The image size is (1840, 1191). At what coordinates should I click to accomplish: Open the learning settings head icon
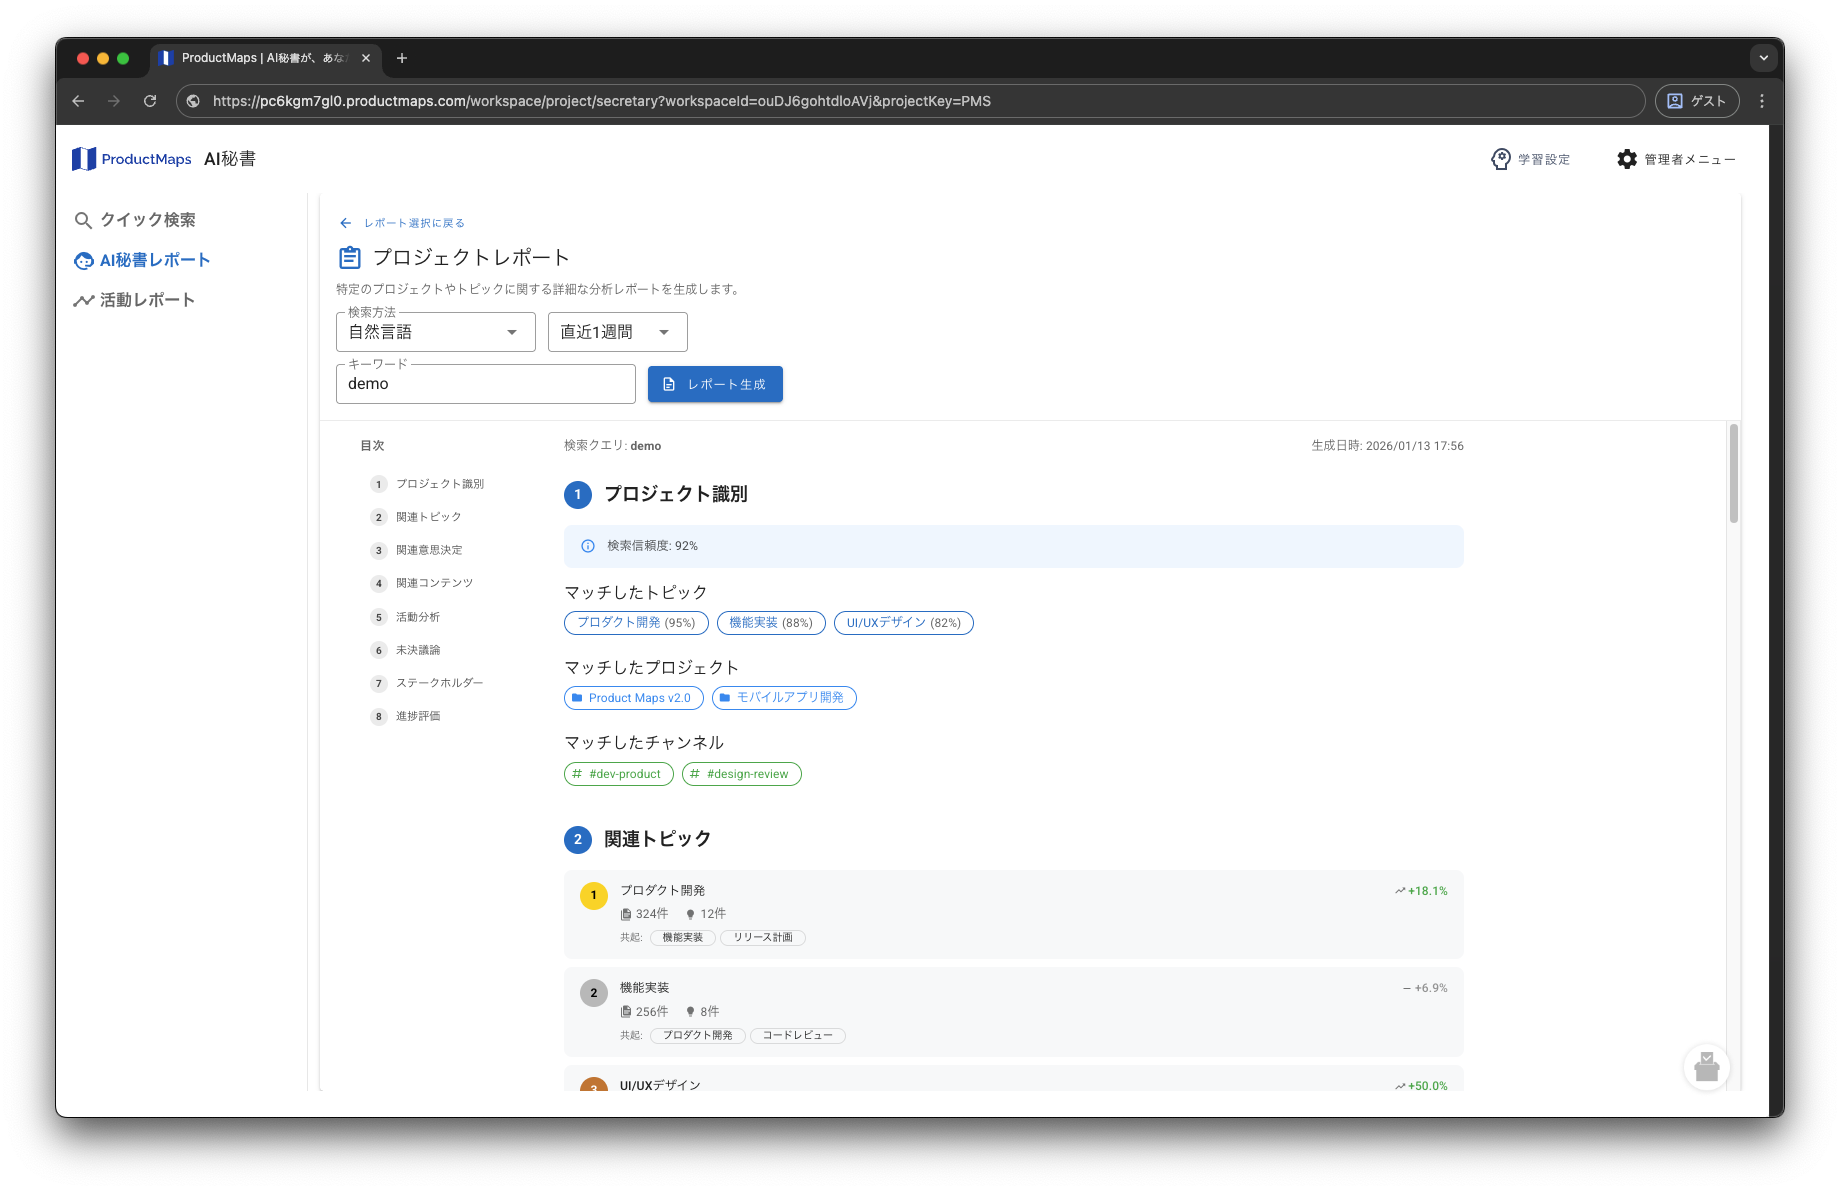[x=1500, y=159]
